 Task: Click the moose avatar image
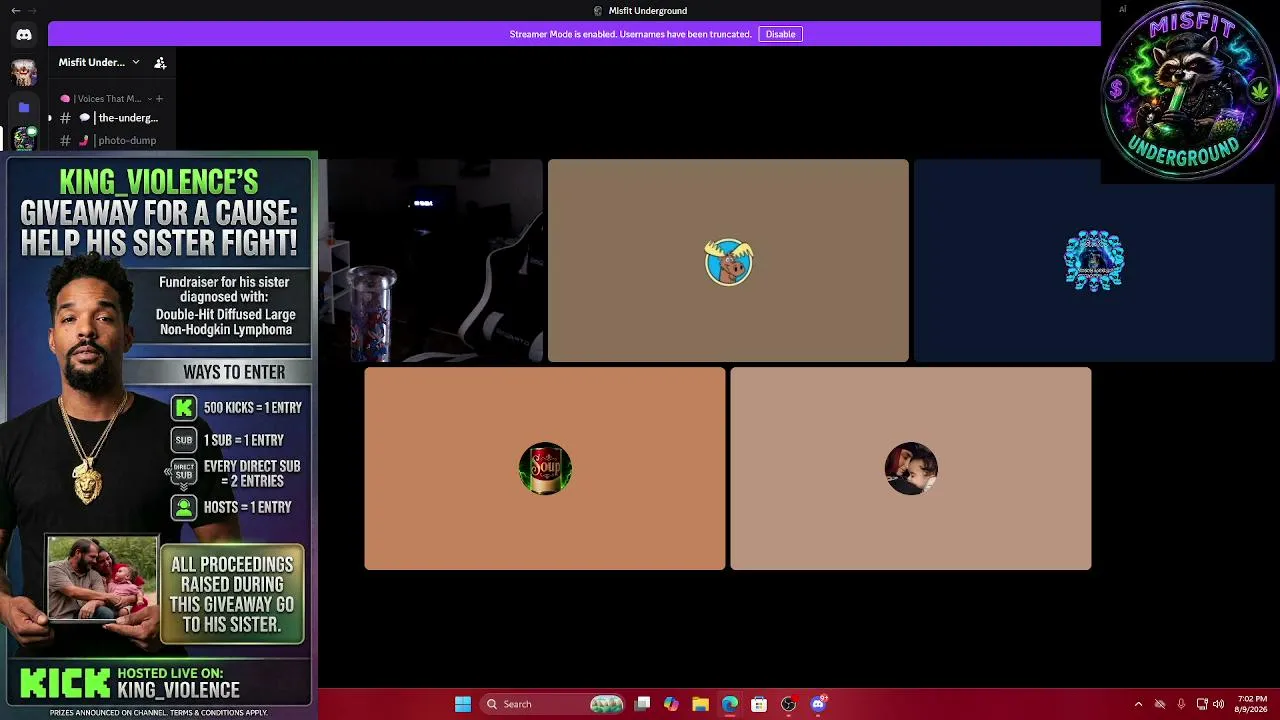tap(728, 261)
